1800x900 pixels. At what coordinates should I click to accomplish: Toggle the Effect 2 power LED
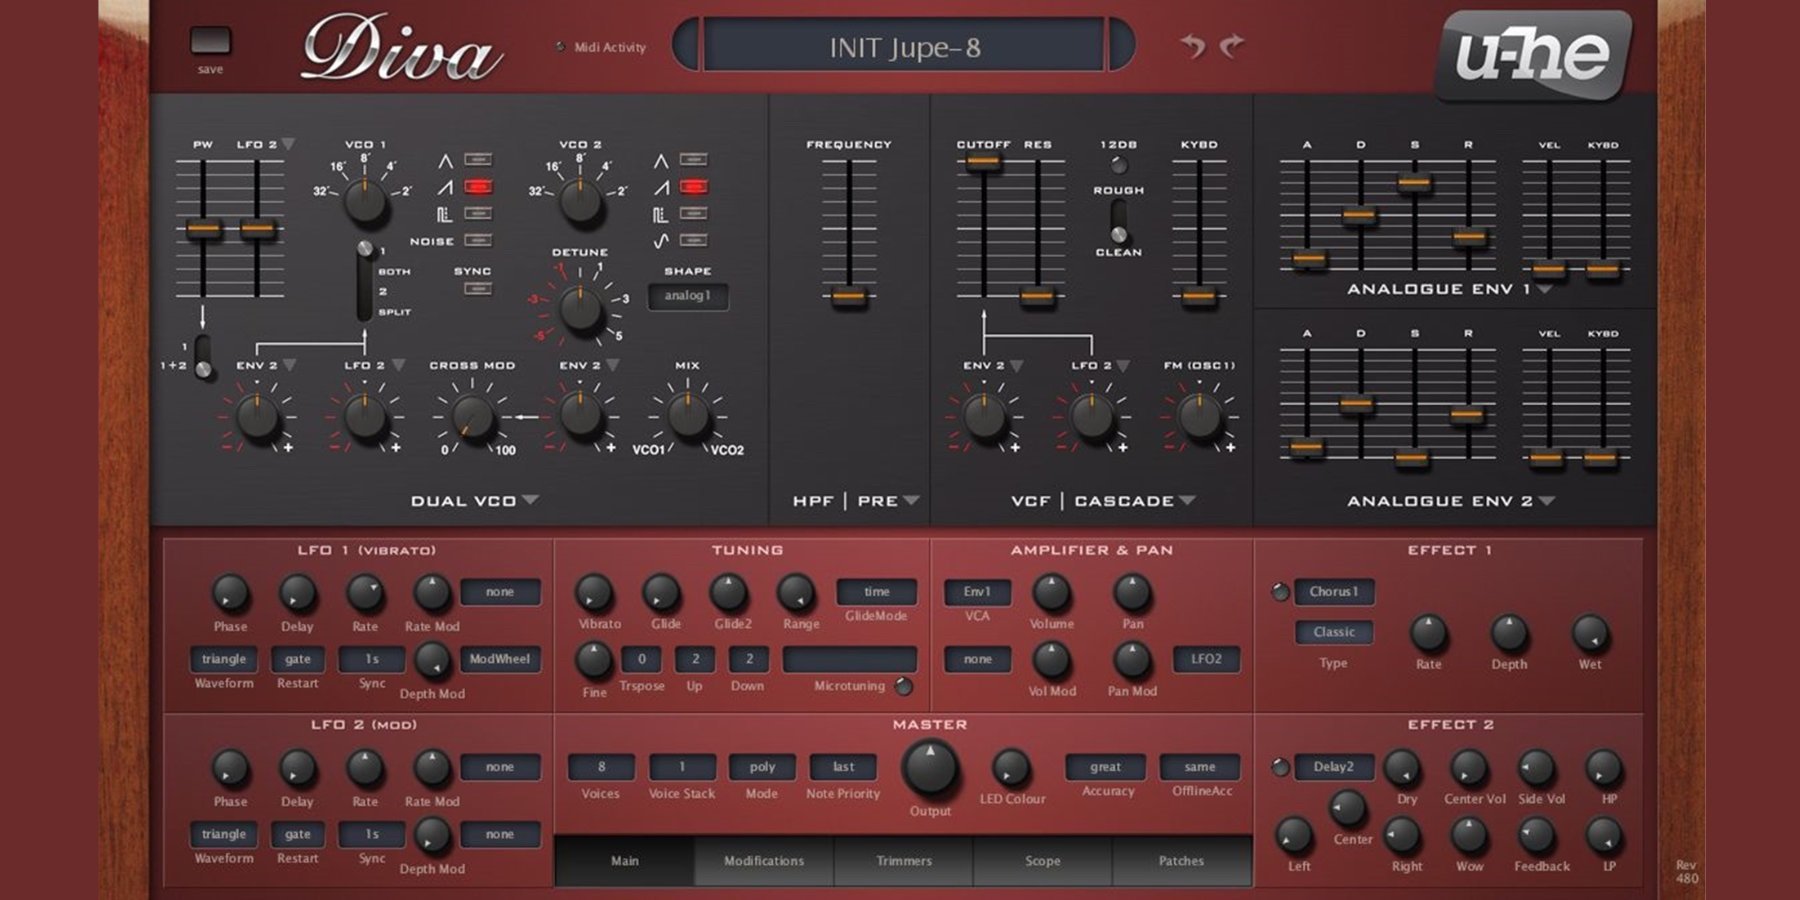(1280, 767)
